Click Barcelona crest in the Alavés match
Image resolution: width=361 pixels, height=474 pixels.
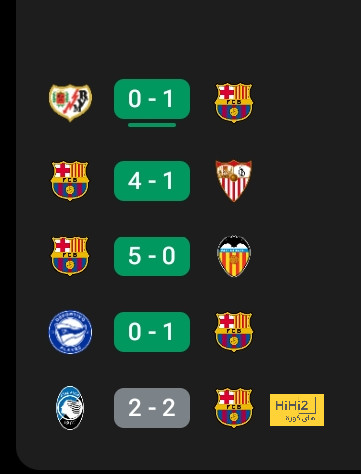coord(234,332)
